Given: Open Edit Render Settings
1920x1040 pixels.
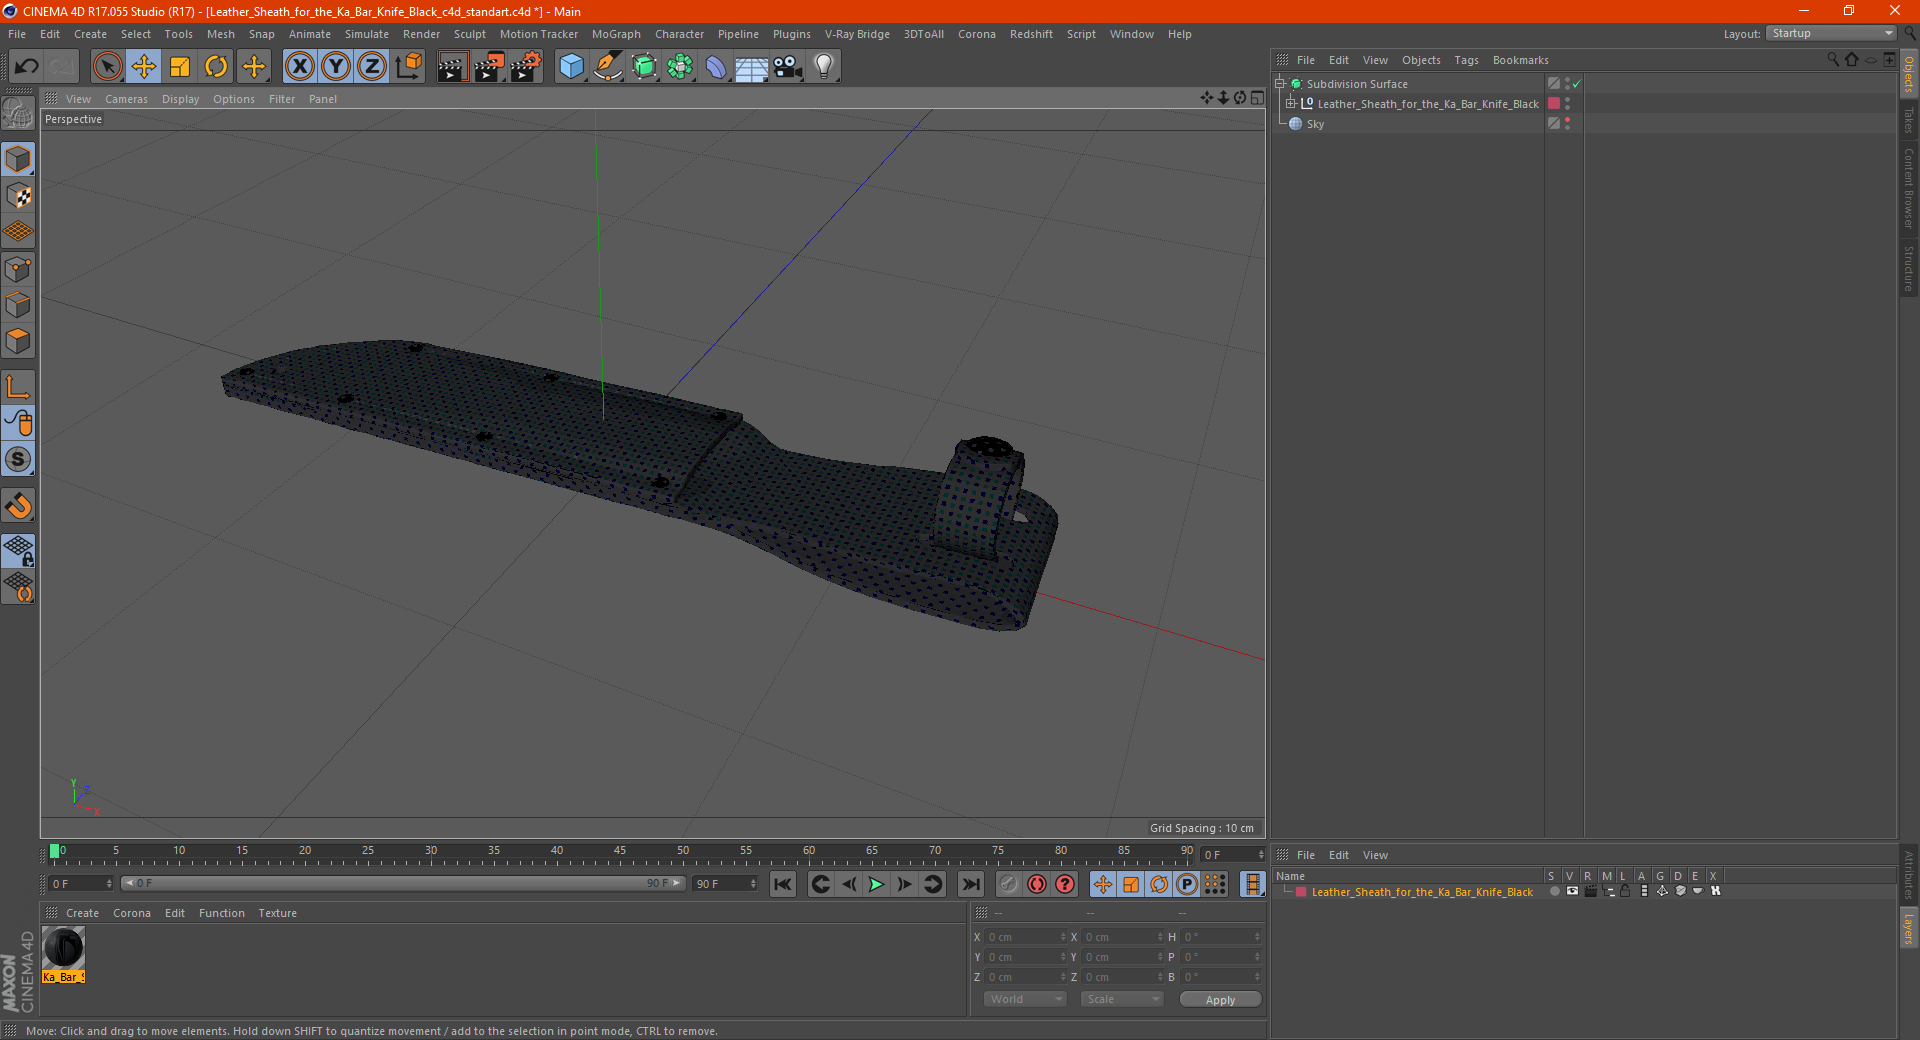Looking at the screenshot, I should (x=526, y=67).
